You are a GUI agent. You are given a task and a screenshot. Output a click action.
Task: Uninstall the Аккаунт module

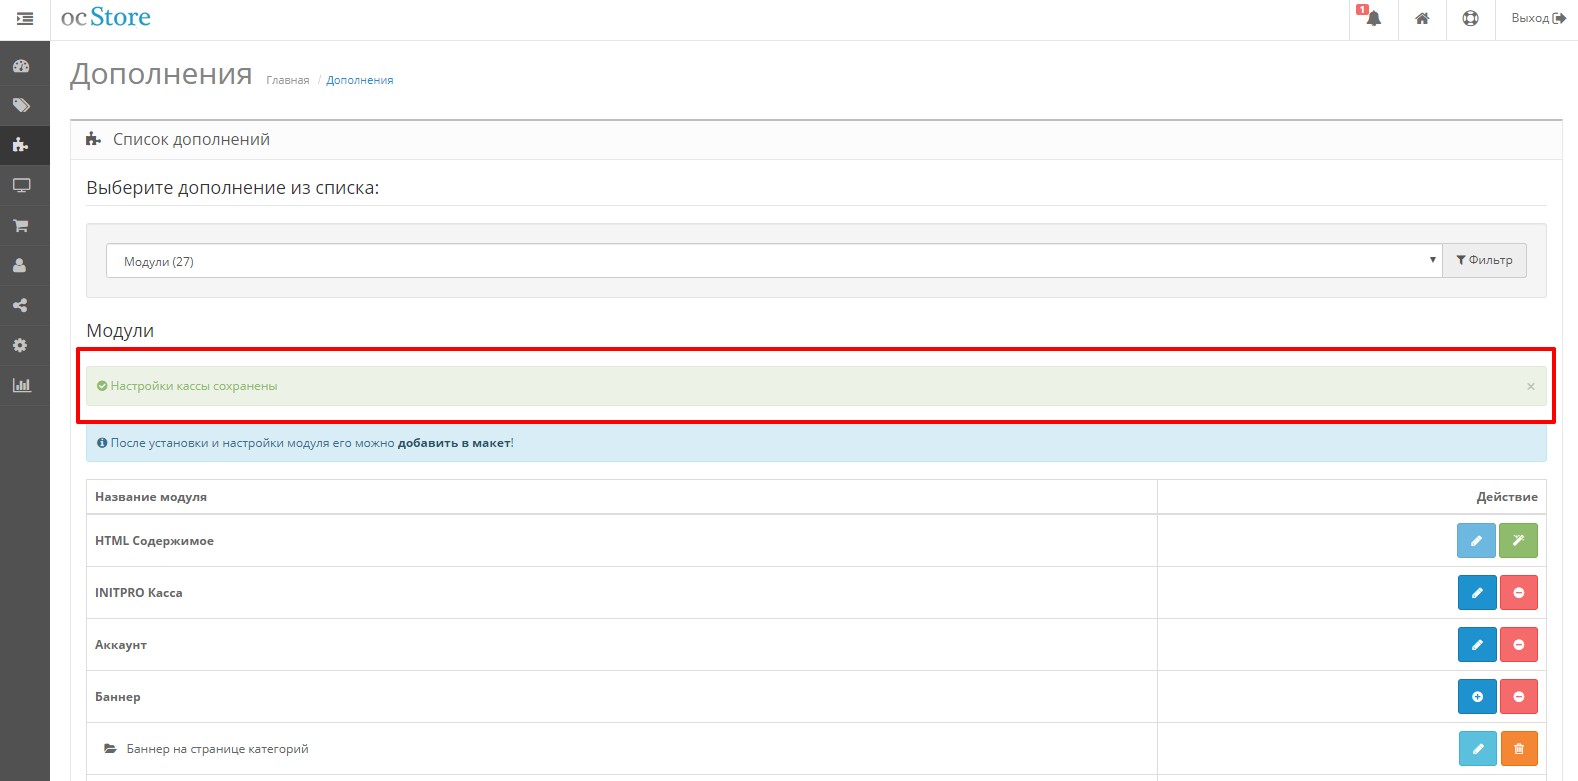(x=1518, y=645)
